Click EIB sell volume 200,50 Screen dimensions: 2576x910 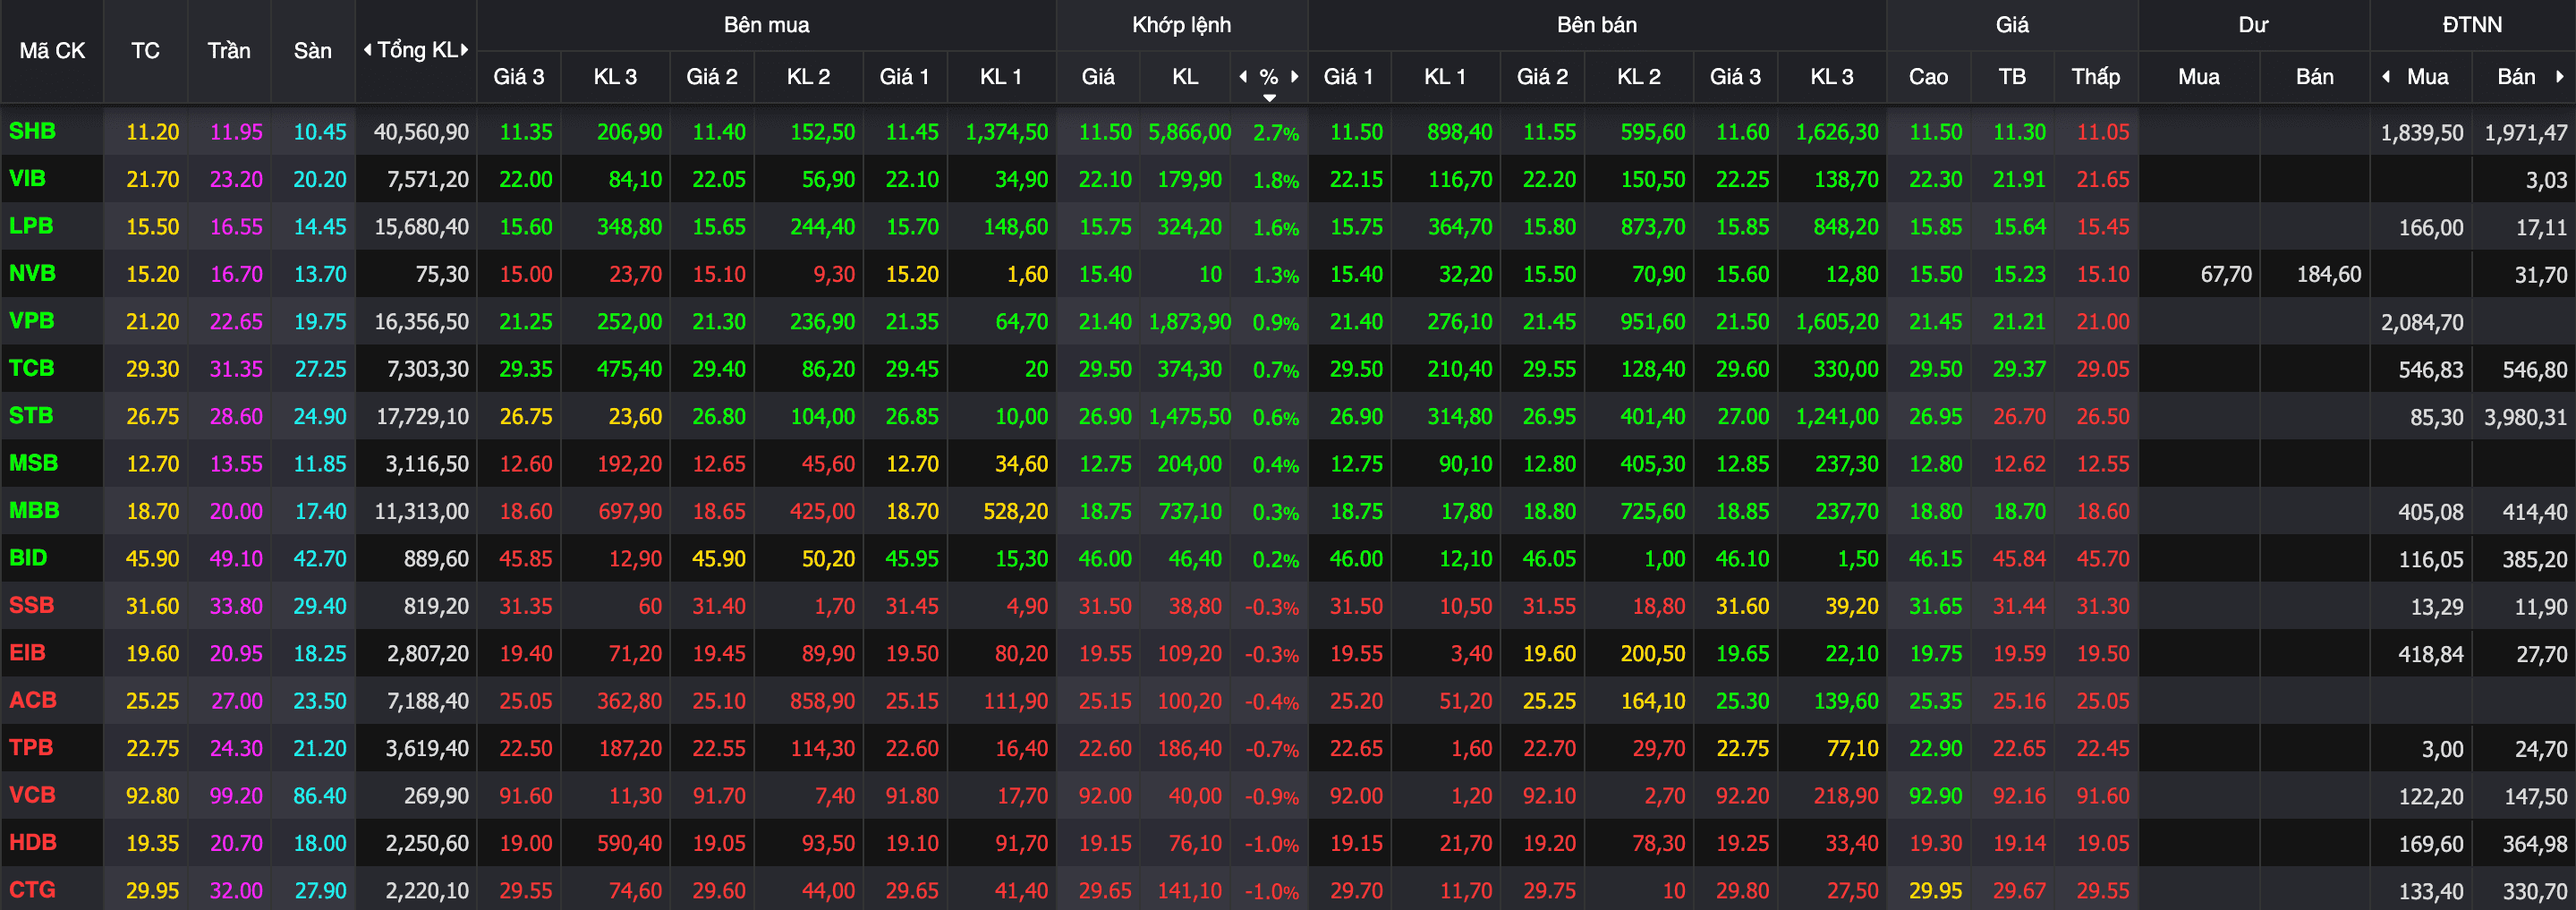click(1652, 653)
